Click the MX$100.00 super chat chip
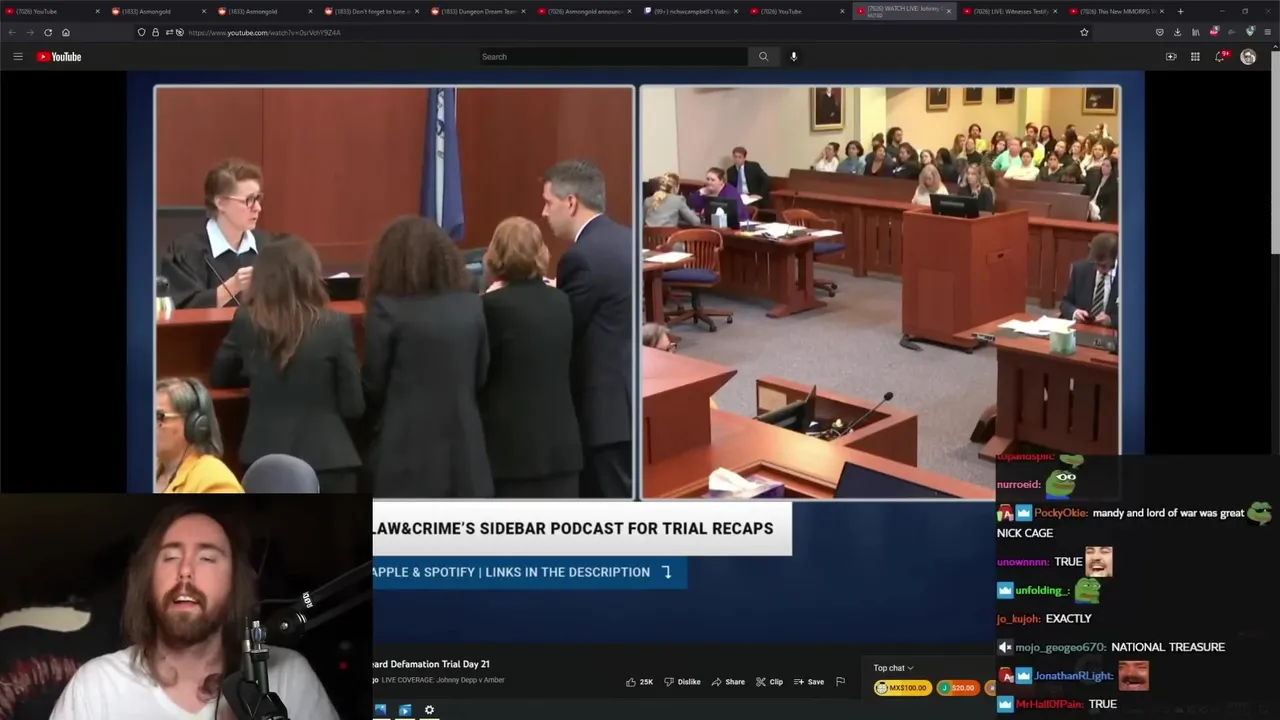This screenshot has height=720, width=1280. 902,688
